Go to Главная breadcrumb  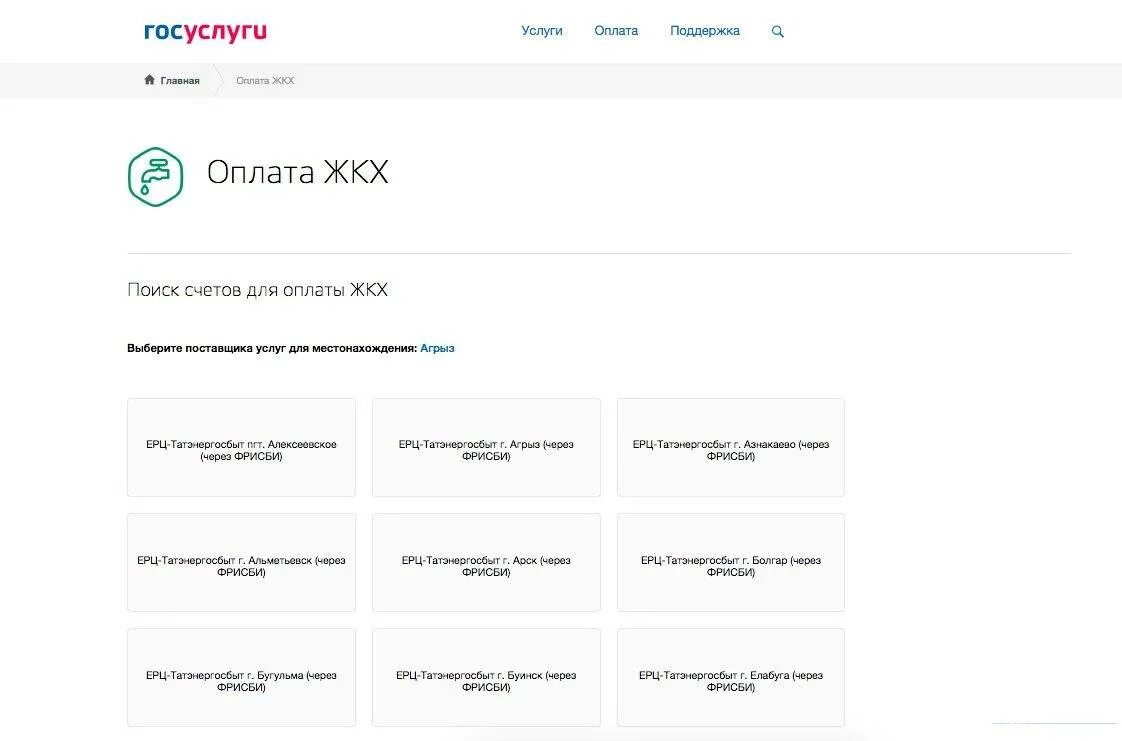pyautogui.click(x=180, y=80)
